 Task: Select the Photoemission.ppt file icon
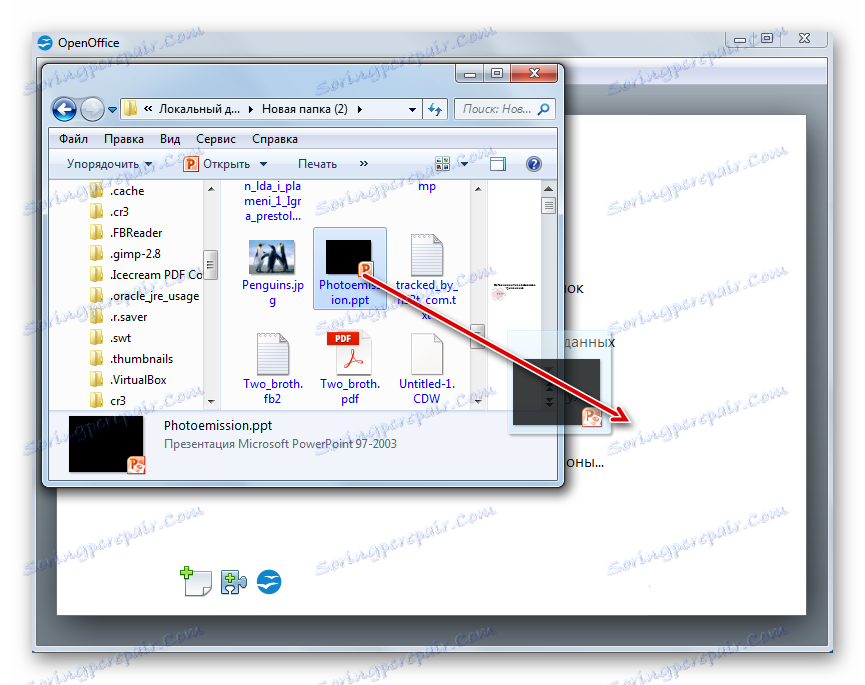(x=349, y=258)
